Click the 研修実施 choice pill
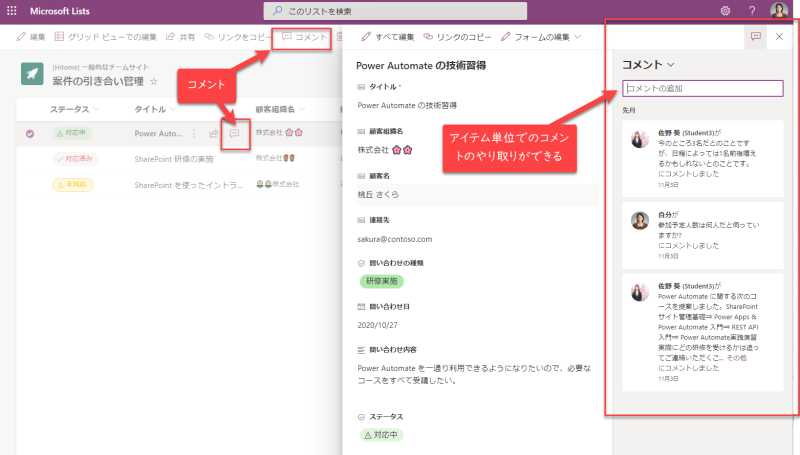Viewport: 800px width, 455px height. (382, 281)
